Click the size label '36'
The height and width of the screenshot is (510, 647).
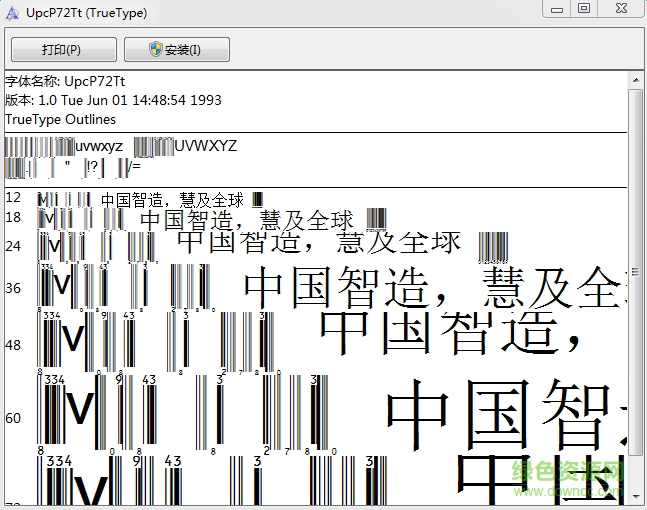tap(13, 288)
